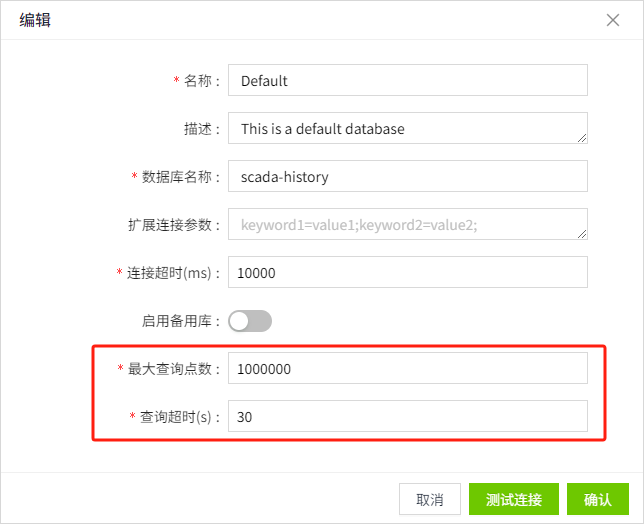Close the 编辑 dialog with the X icon
The height and width of the screenshot is (524, 644).
[613, 20]
